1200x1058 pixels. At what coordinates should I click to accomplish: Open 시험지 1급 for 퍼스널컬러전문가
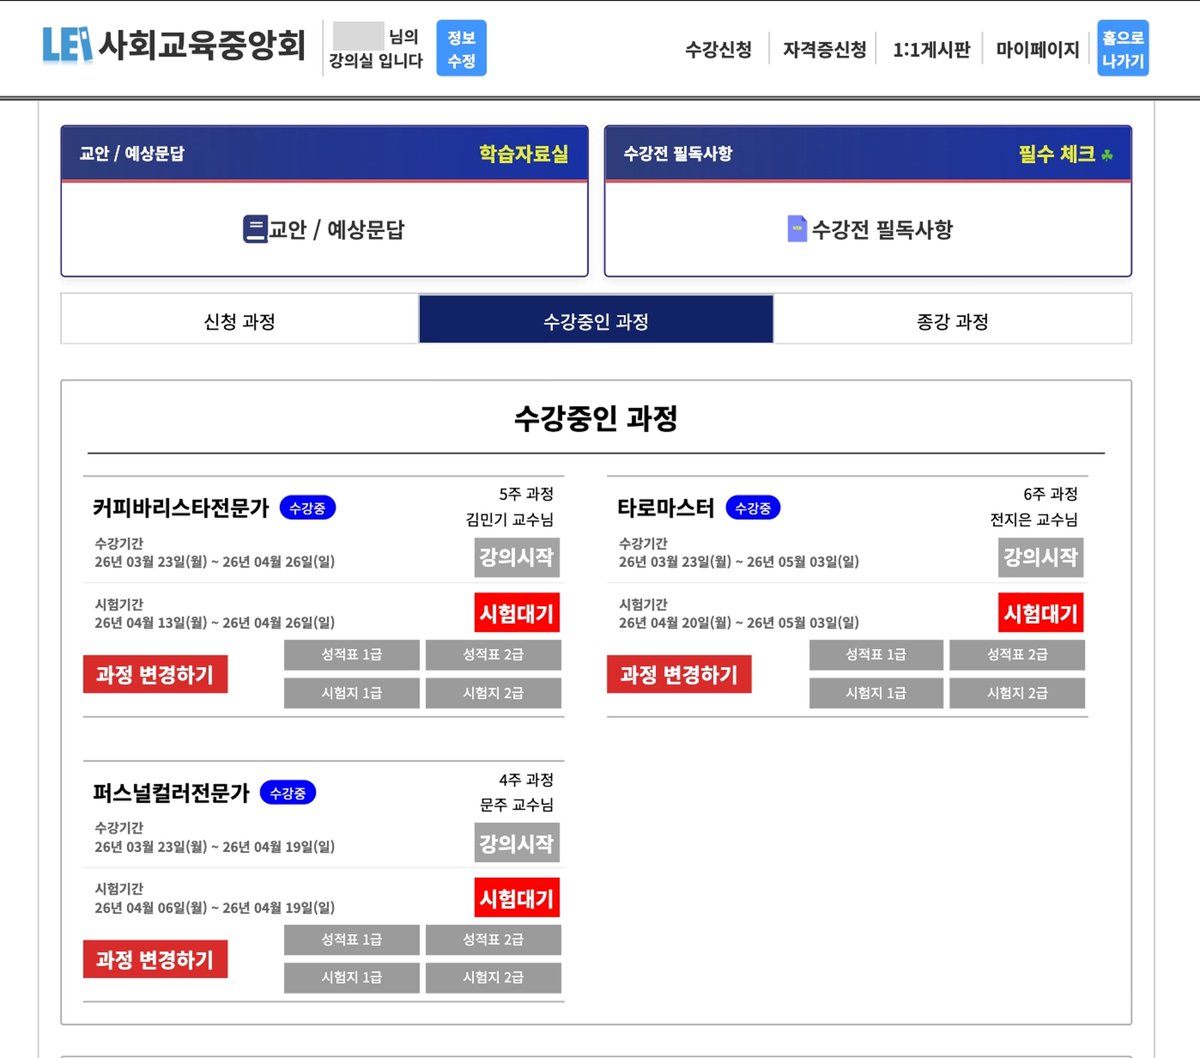352,978
